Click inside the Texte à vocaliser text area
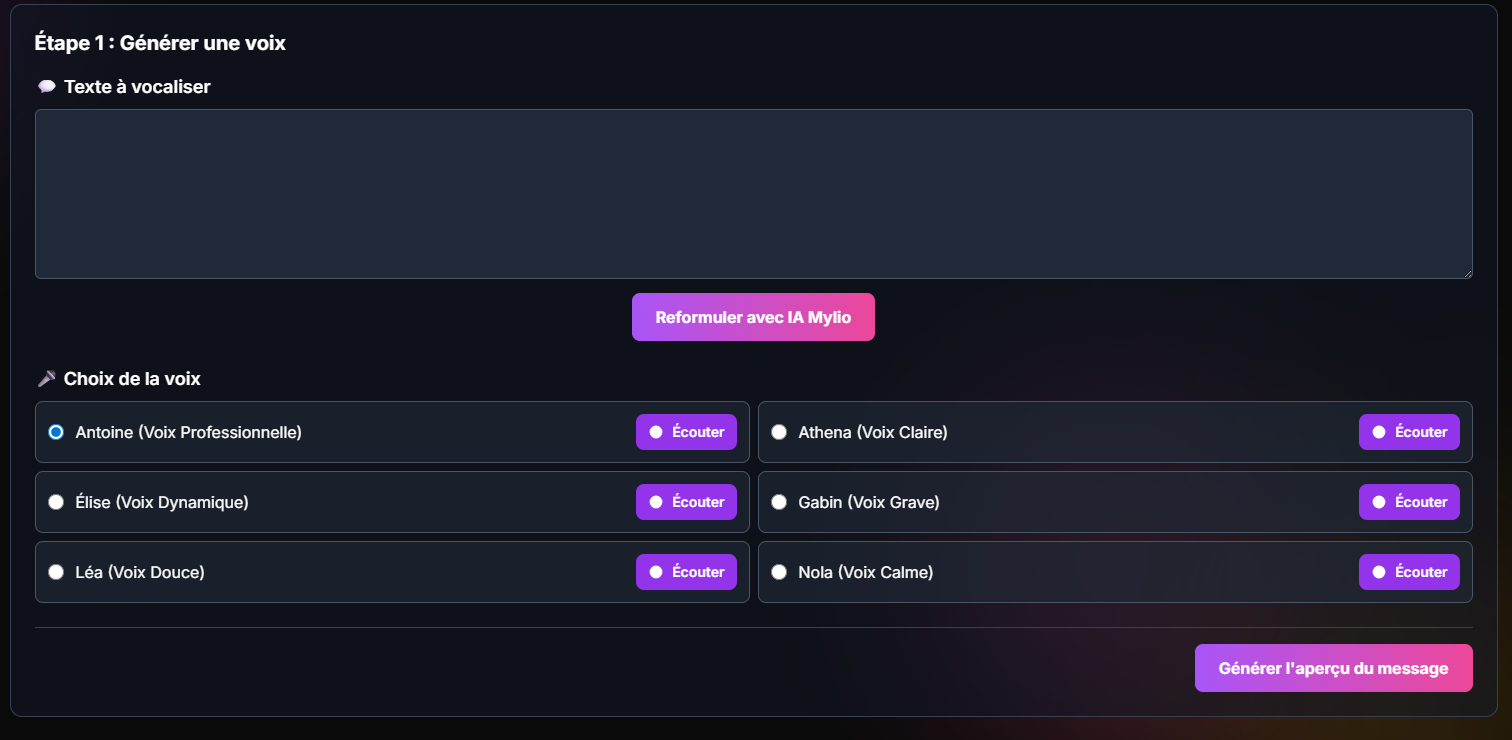This screenshot has width=1512, height=740. click(753, 194)
